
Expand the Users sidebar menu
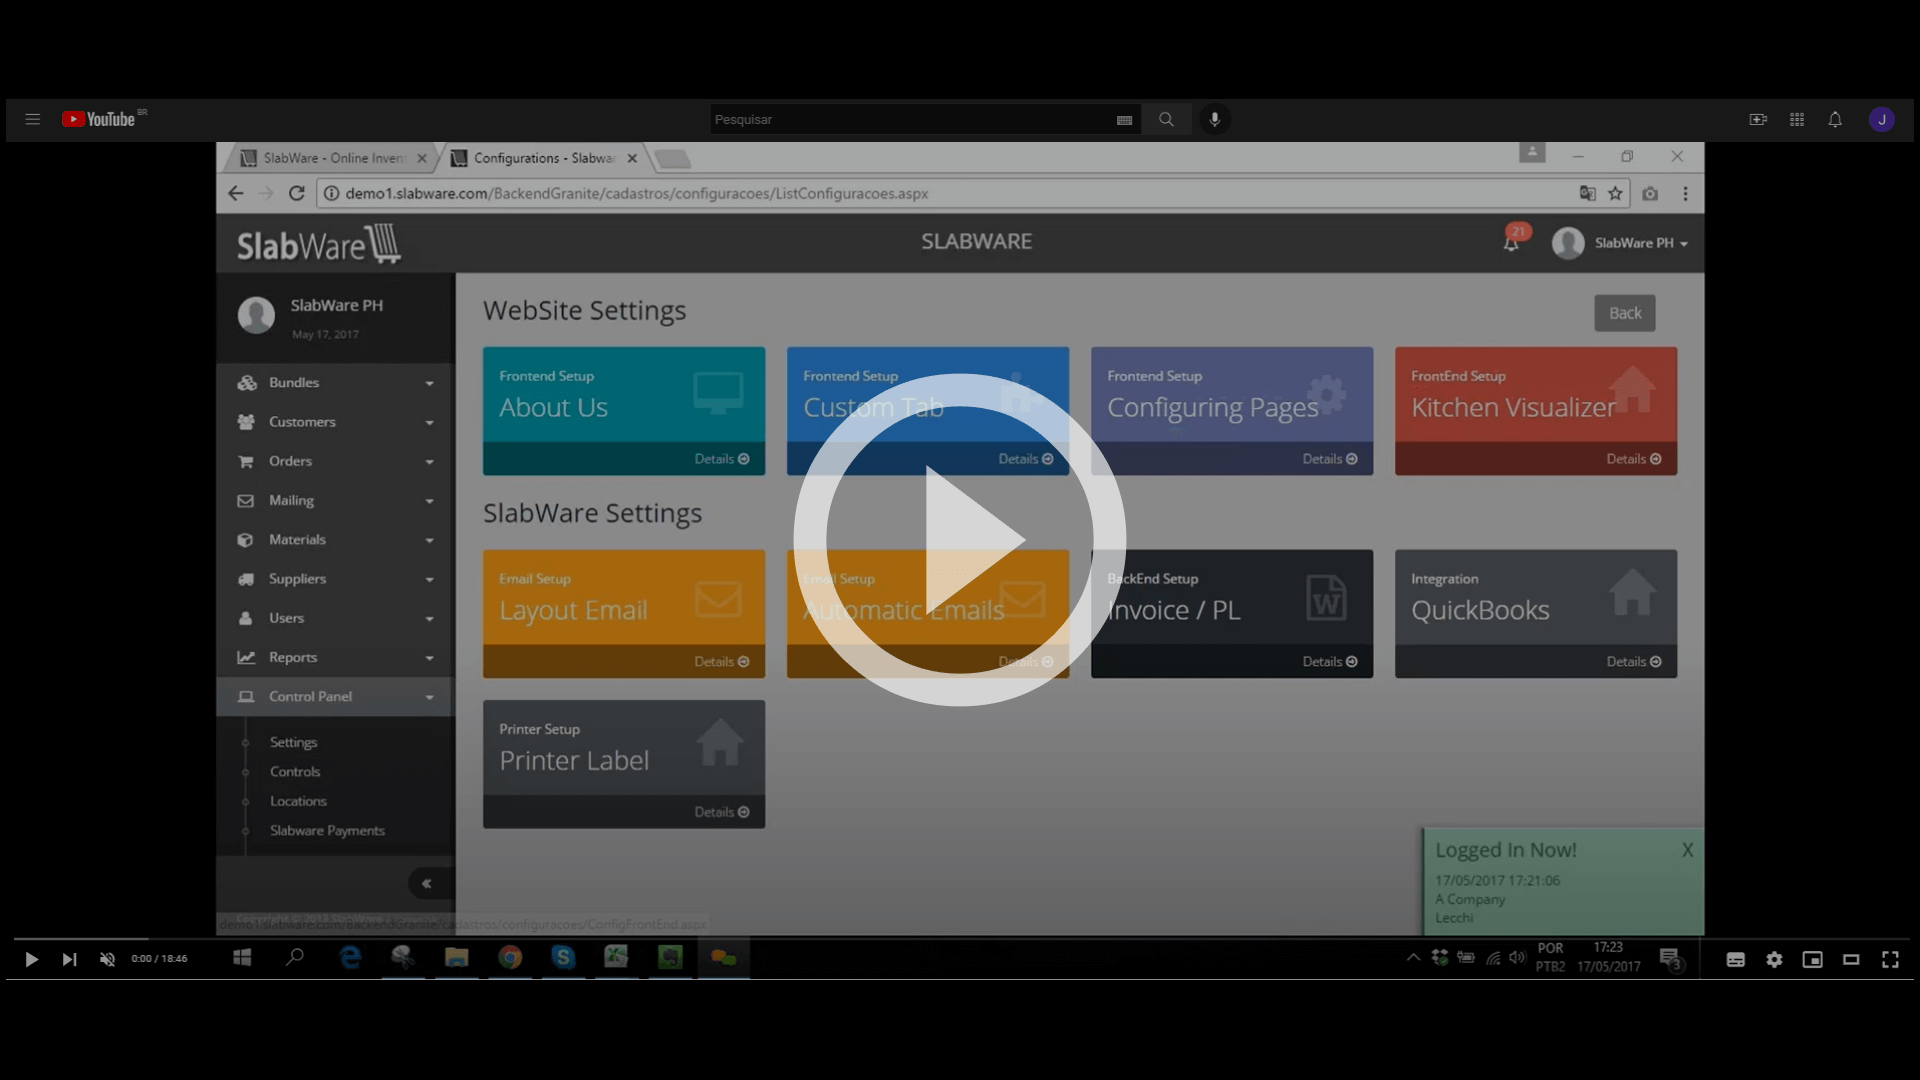335,618
